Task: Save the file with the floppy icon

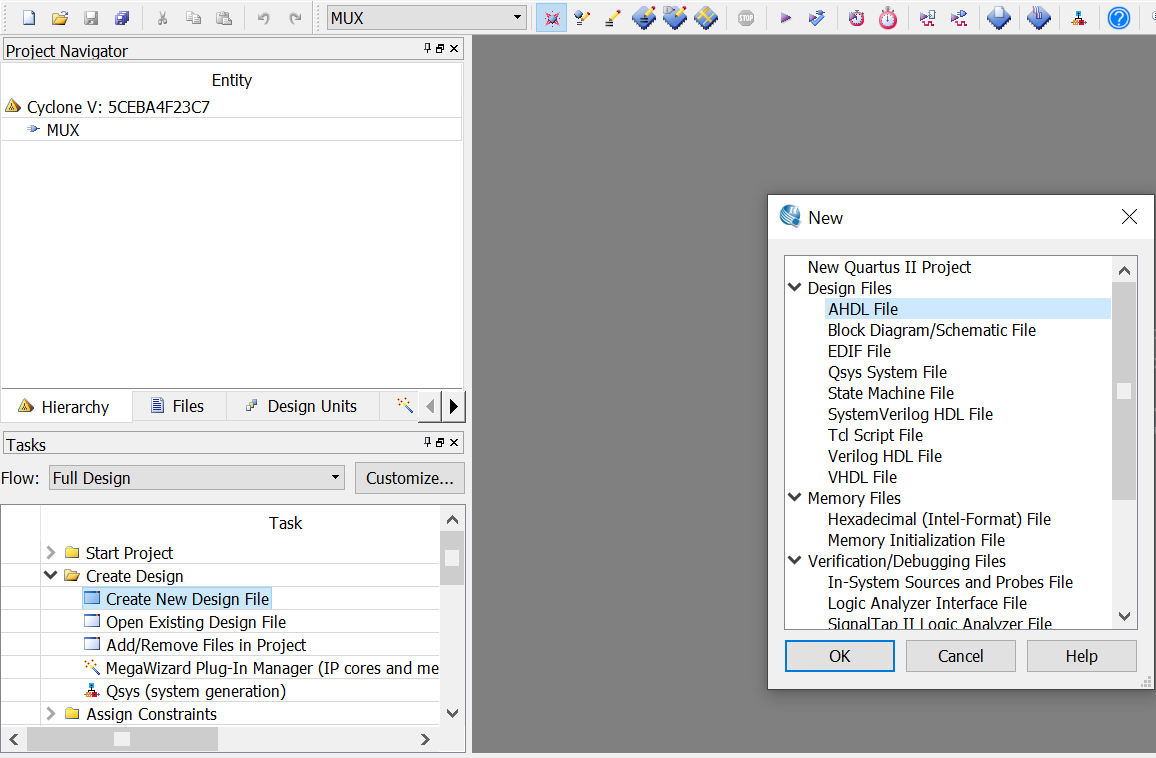Action: (91, 18)
